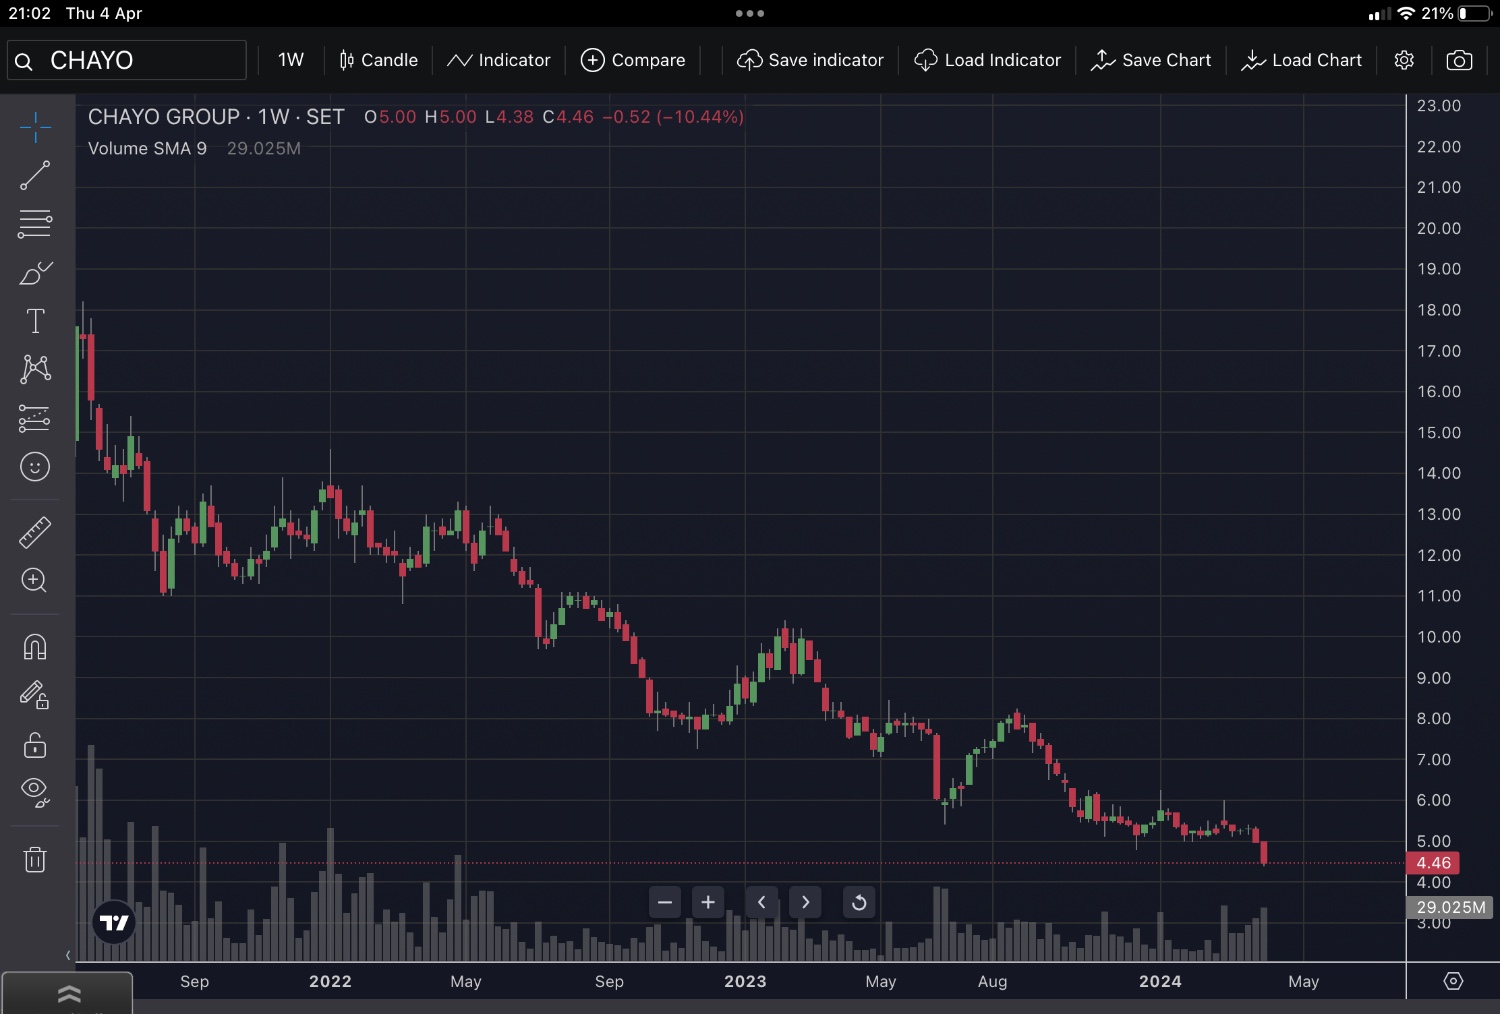This screenshot has width=1500, height=1014.
Task: Expand the bottom panel double chevron
Action: (68, 993)
